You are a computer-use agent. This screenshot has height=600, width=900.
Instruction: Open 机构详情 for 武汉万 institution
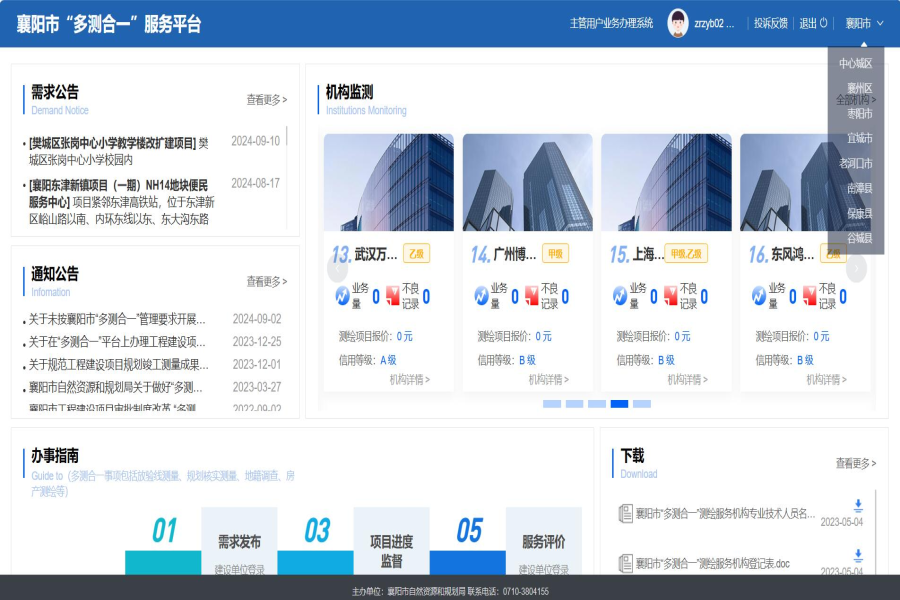(x=410, y=380)
